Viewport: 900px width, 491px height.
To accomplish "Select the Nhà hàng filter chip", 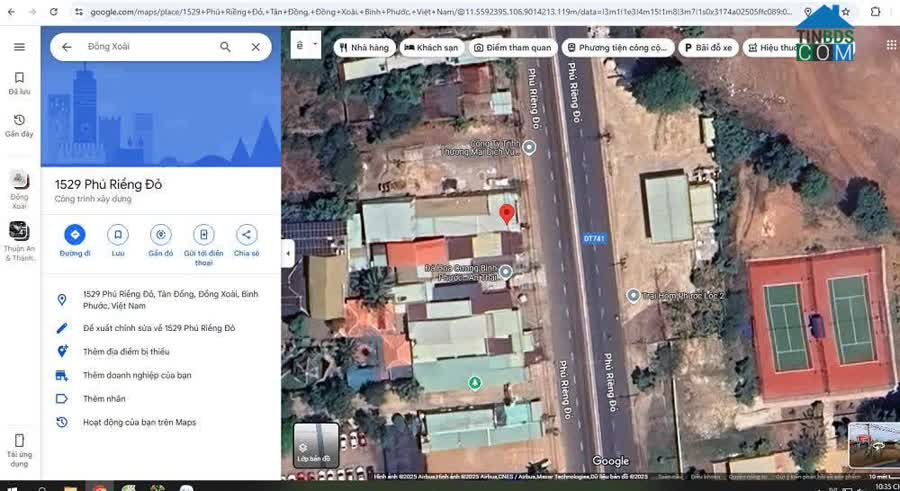I will pos(364,47).
